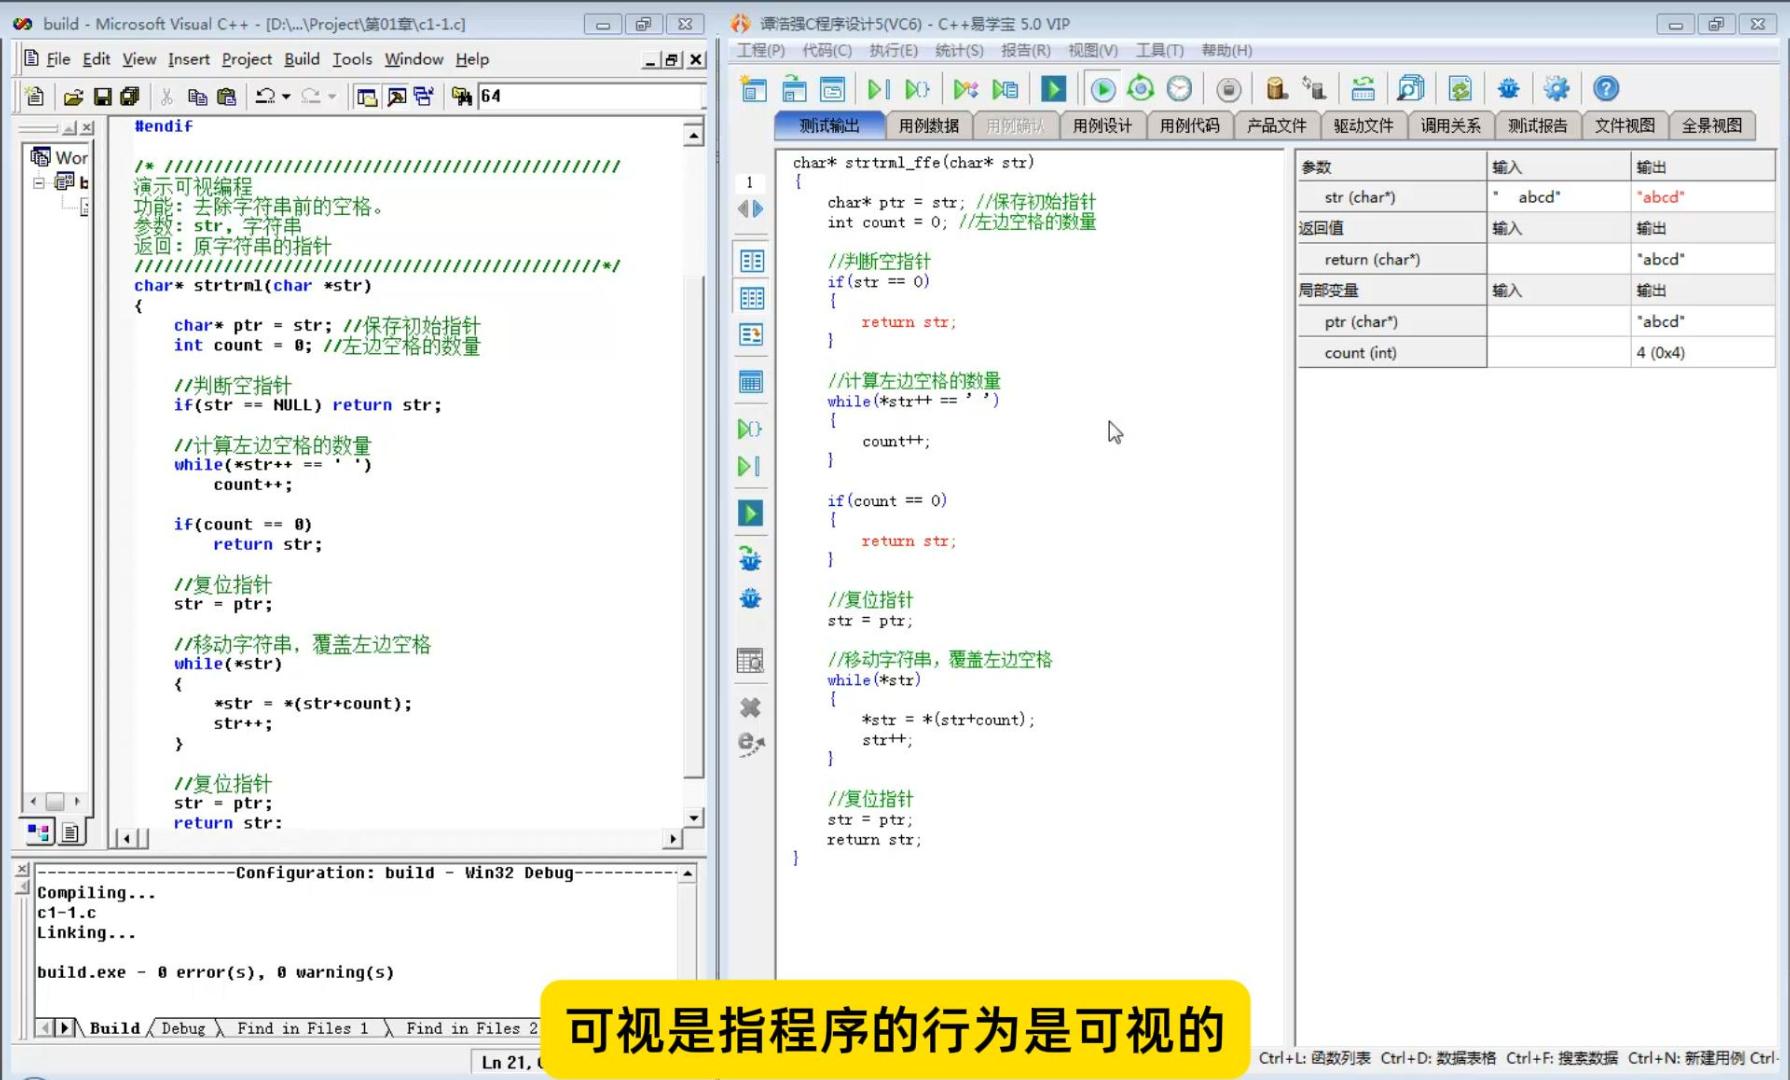
Task: Click the Paste clipboard icon
Action: click(x=227, y=96)
